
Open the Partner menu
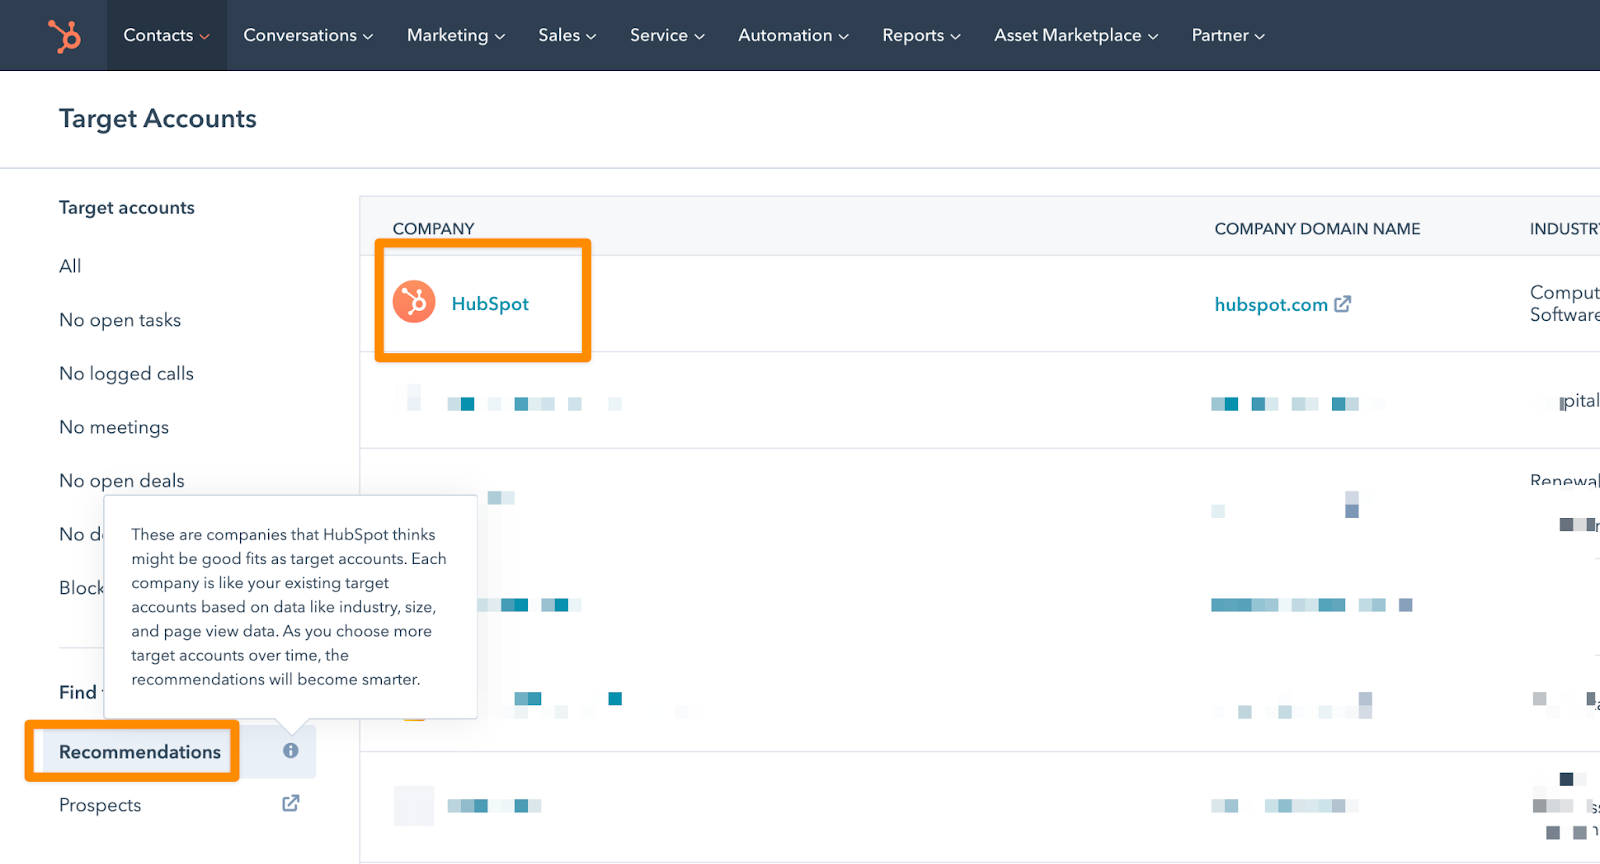point(1228,35)
